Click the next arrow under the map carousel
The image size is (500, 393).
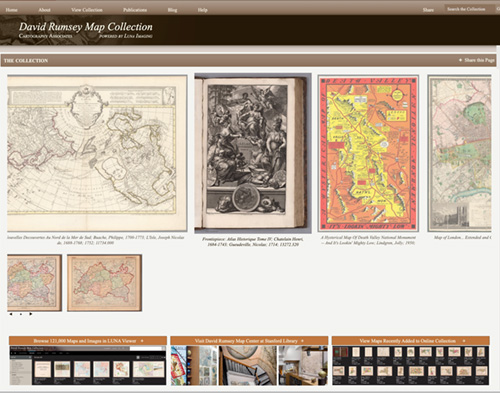(31, 314)
